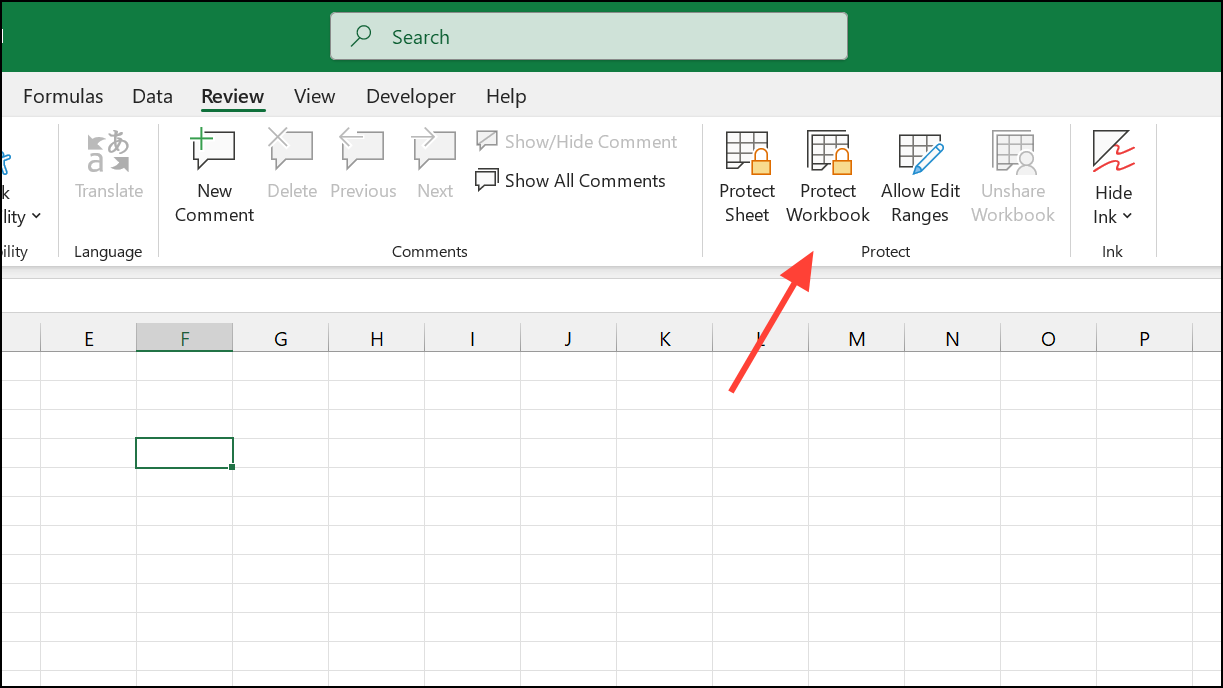This screenshot has height=688, width=1223.
Task: Open the View tab
Action: 314,97
